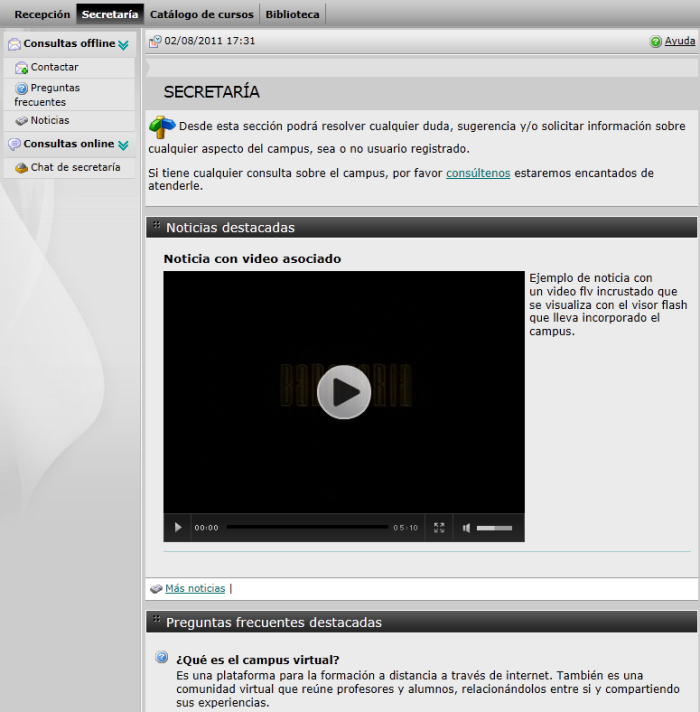Click the Preguntas frecuentes question icon
700x712 pixels.
tap(21, 88)
